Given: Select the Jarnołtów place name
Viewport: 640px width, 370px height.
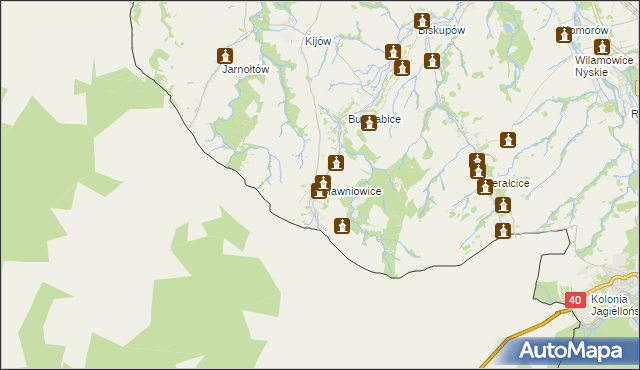Looking at the screenshot, I should coord(245,69).
